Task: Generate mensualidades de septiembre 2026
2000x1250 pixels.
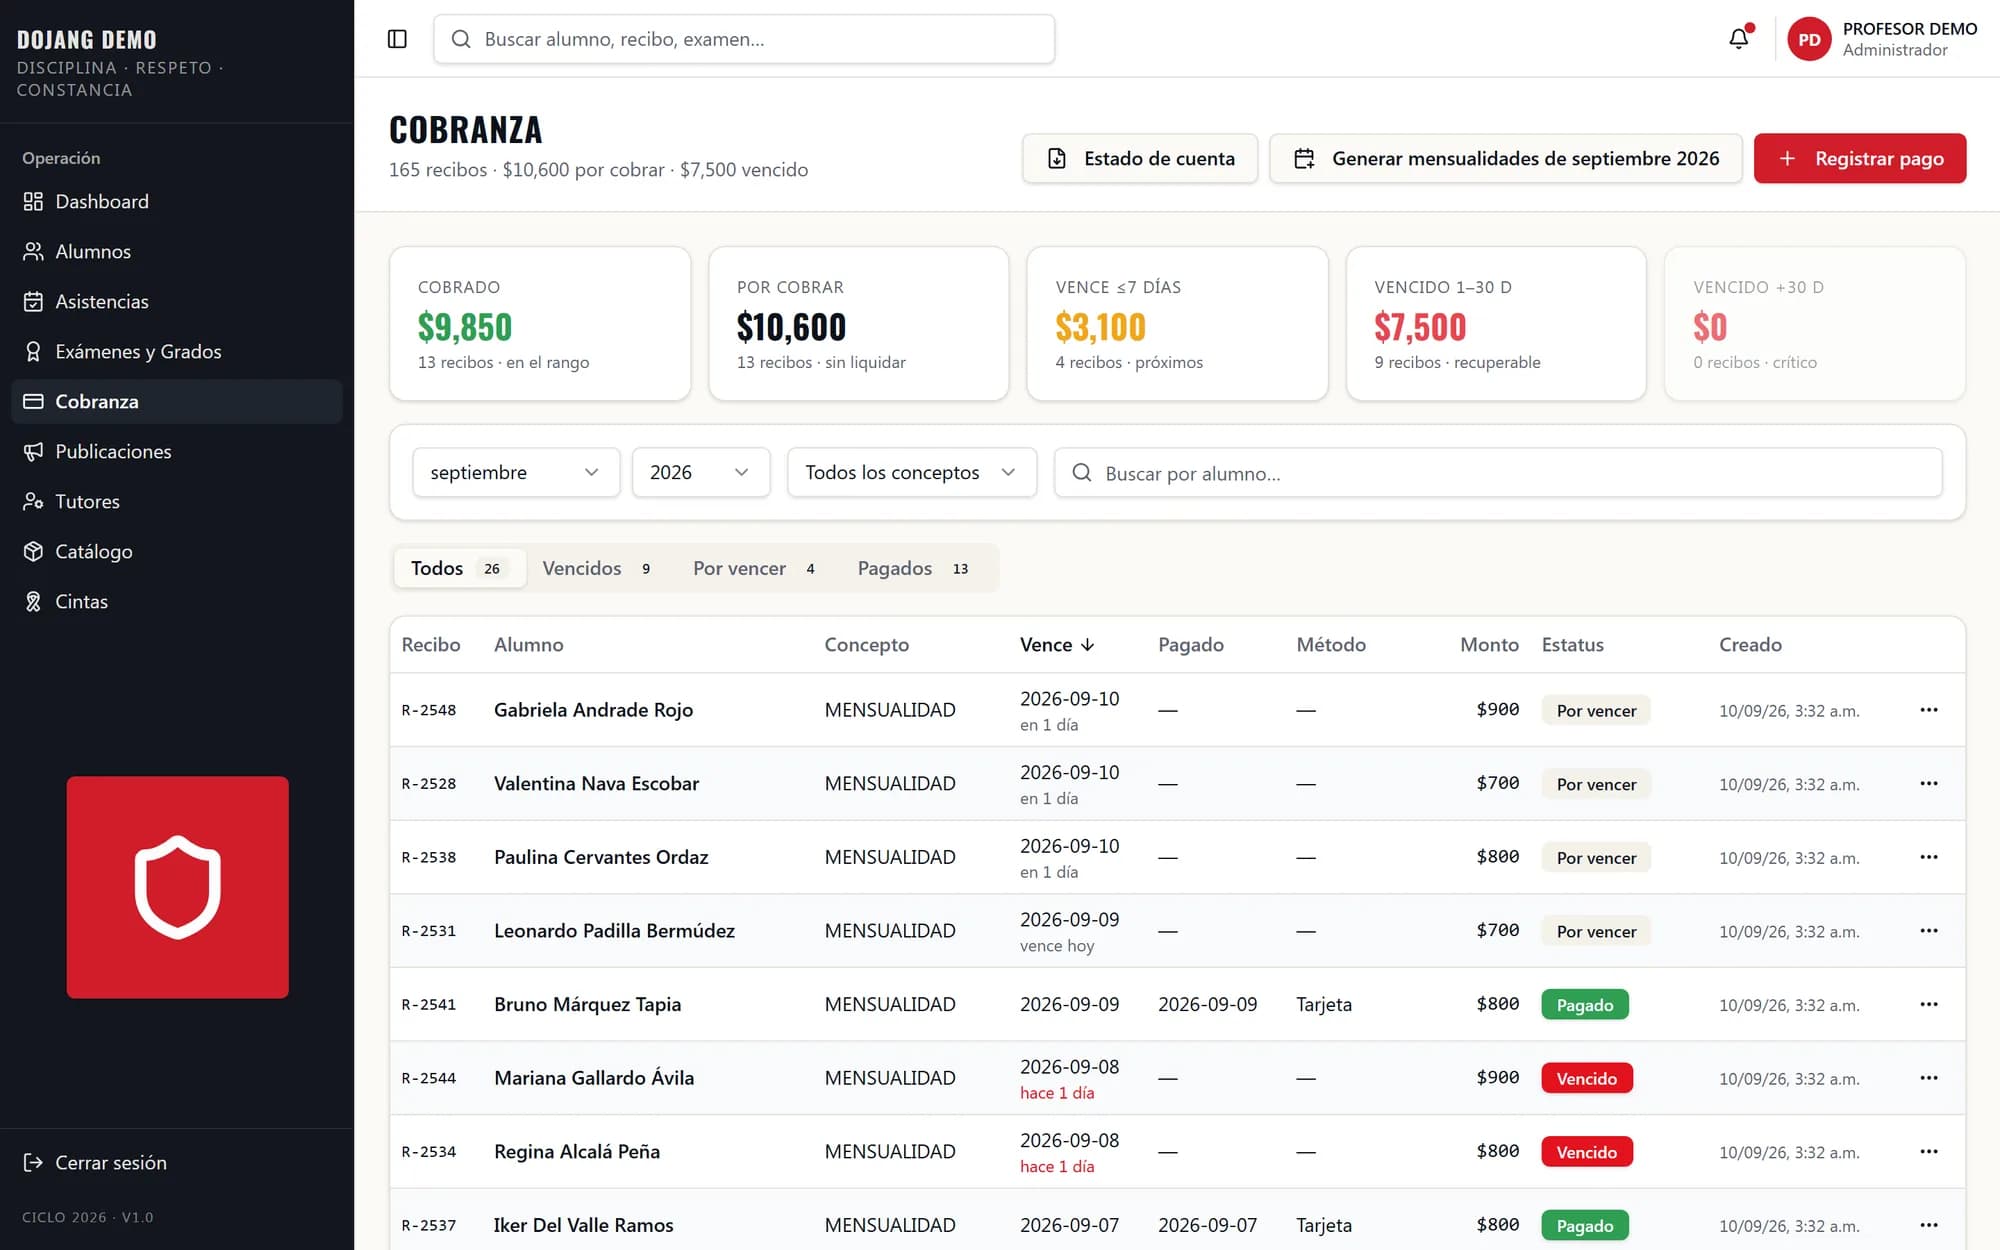Action: [x=1506, y=158]
